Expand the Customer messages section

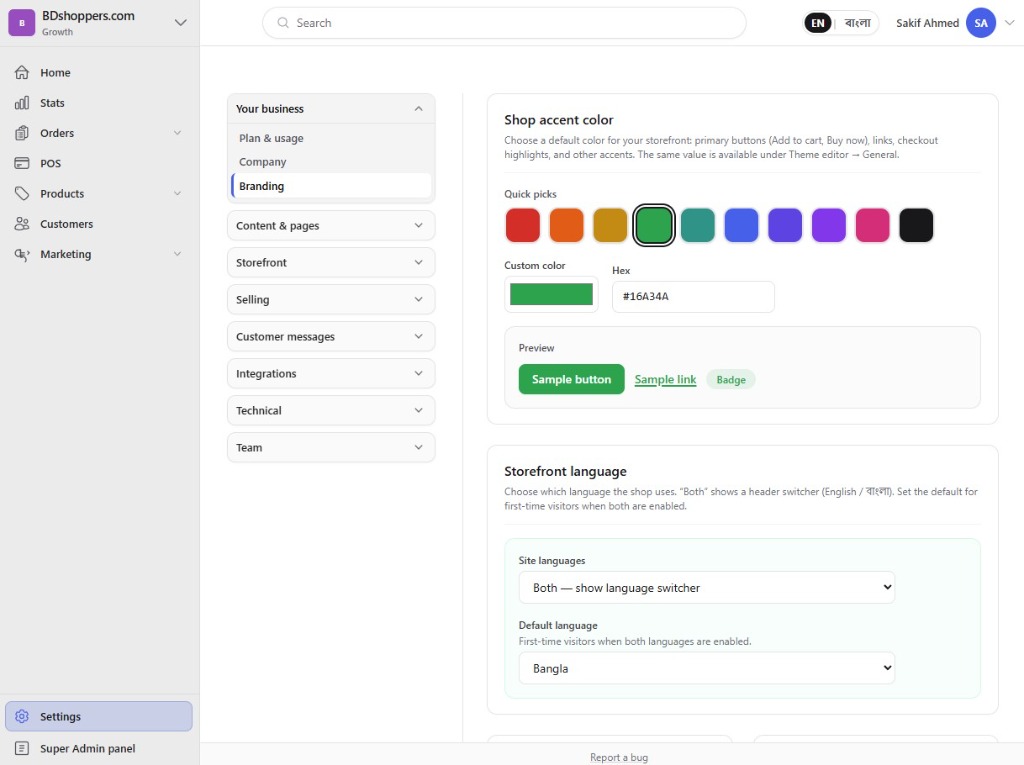point(331,336)
